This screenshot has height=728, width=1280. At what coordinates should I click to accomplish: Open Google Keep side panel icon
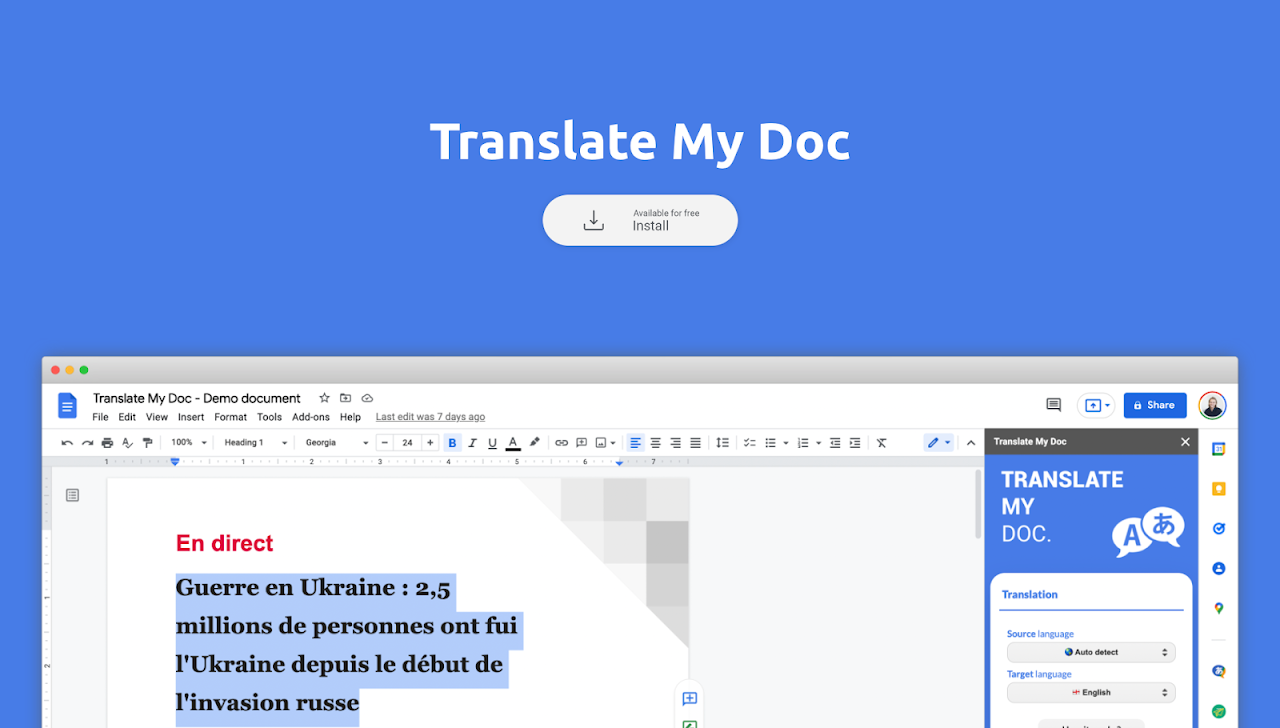pyautogui.click(x=1218, y=489)
